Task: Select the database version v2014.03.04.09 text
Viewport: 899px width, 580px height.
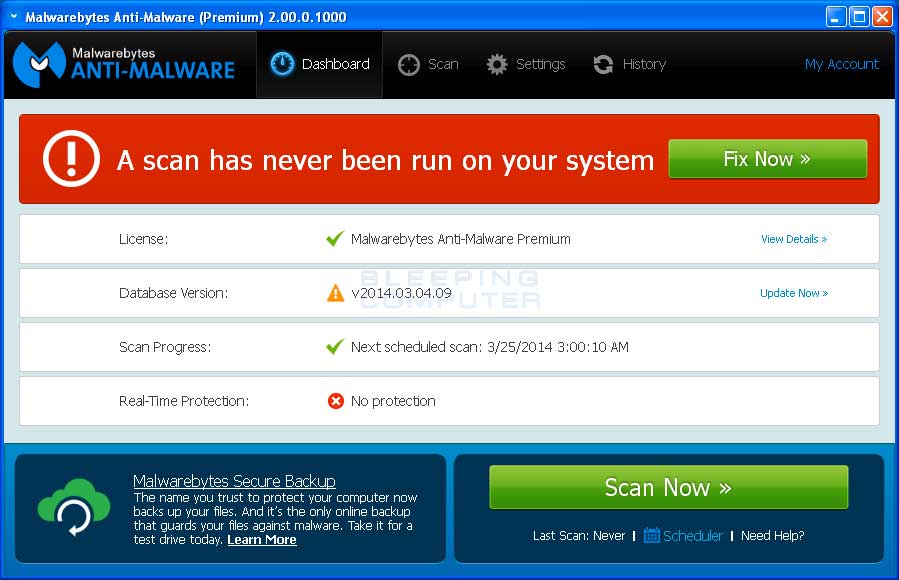Action: [401, 293]
